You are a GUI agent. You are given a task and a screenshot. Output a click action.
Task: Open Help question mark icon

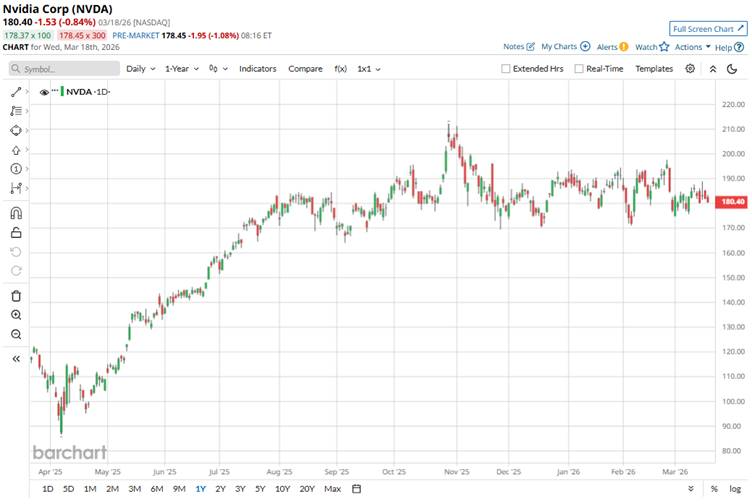(x=739, y=47)
